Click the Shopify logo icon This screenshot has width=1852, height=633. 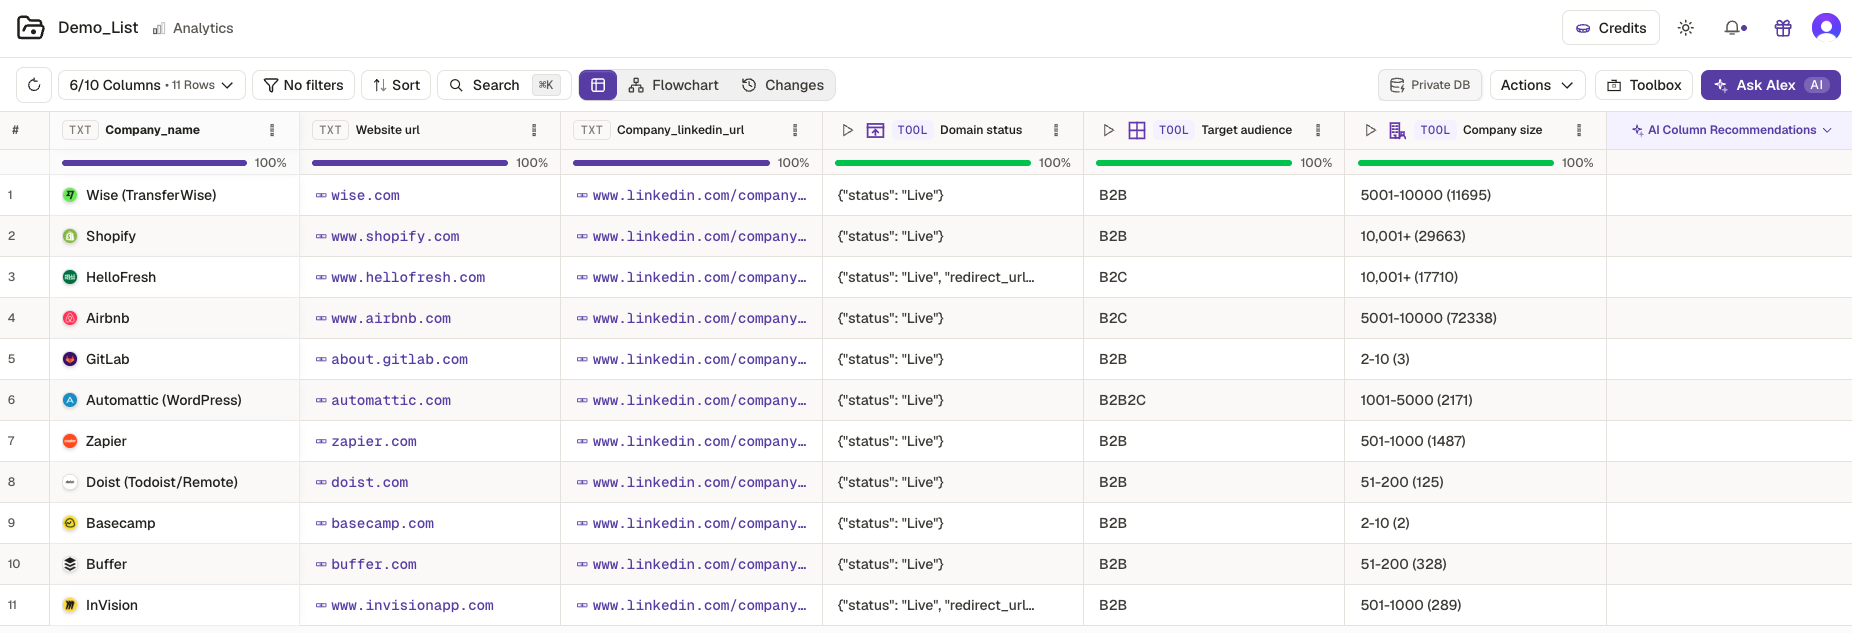[x=70, y=236]
